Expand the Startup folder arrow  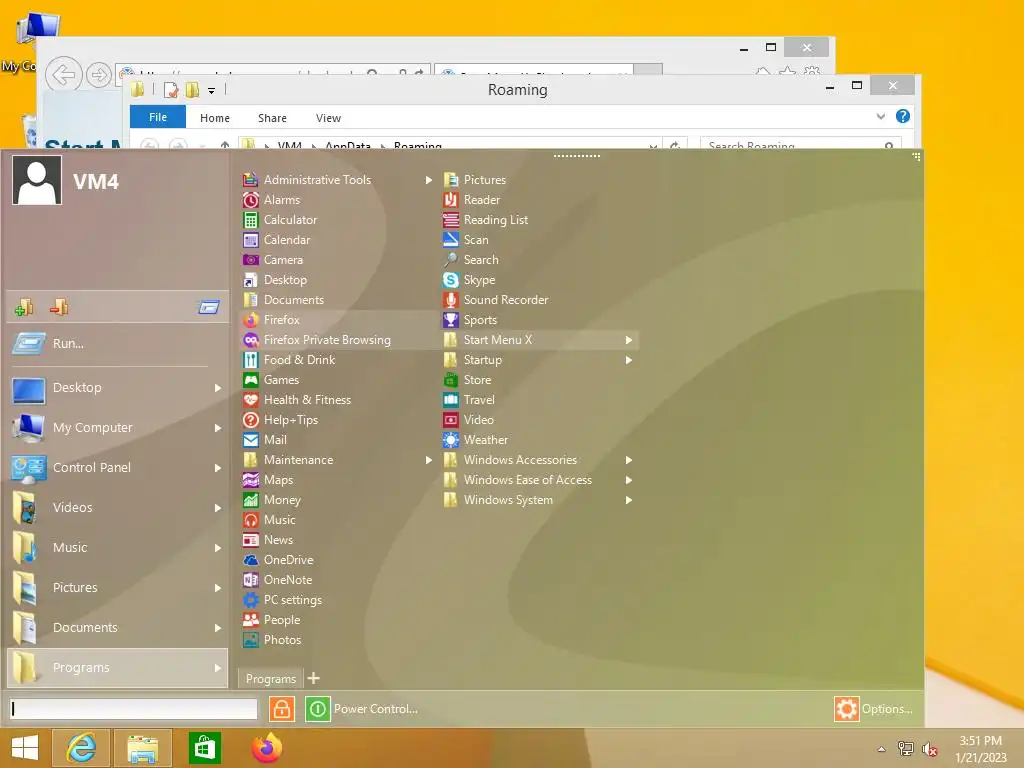pos(629,360)
